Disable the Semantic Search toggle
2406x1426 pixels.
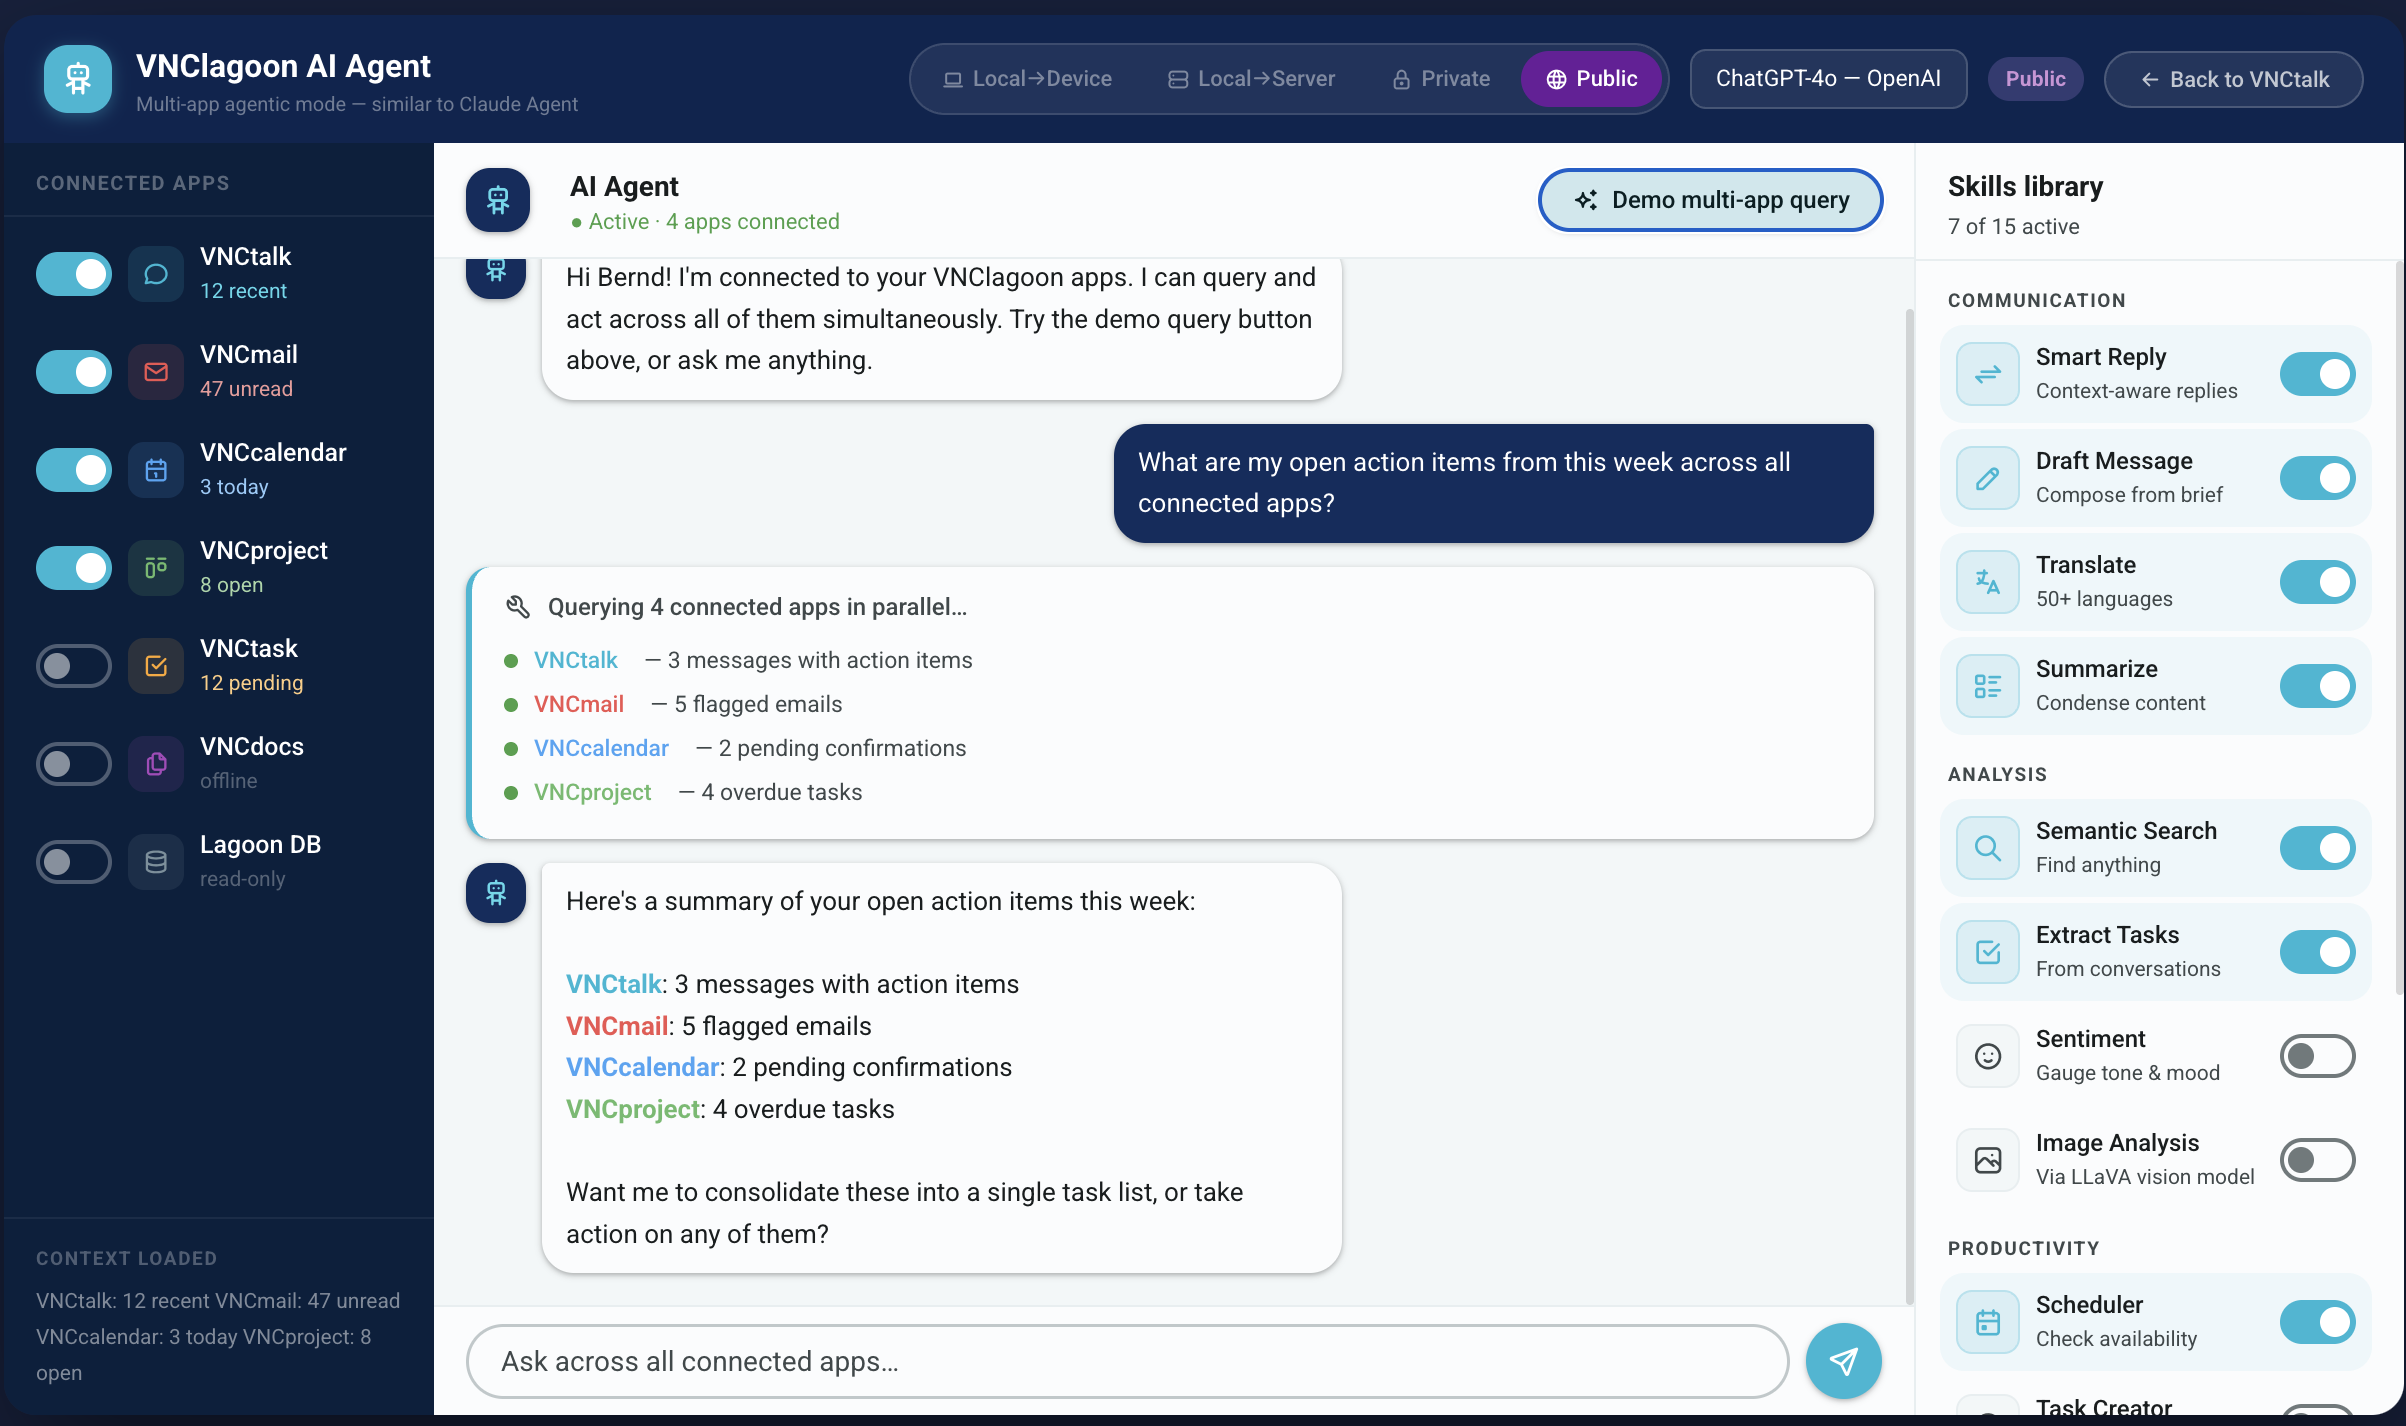point(2318,848)
